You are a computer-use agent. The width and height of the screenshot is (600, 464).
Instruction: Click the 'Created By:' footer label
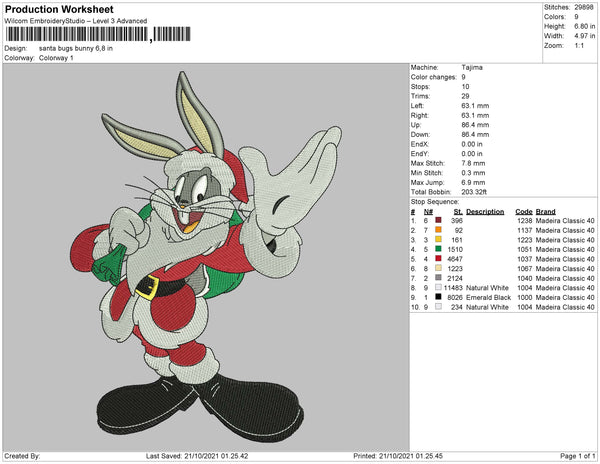pos(22,456)
